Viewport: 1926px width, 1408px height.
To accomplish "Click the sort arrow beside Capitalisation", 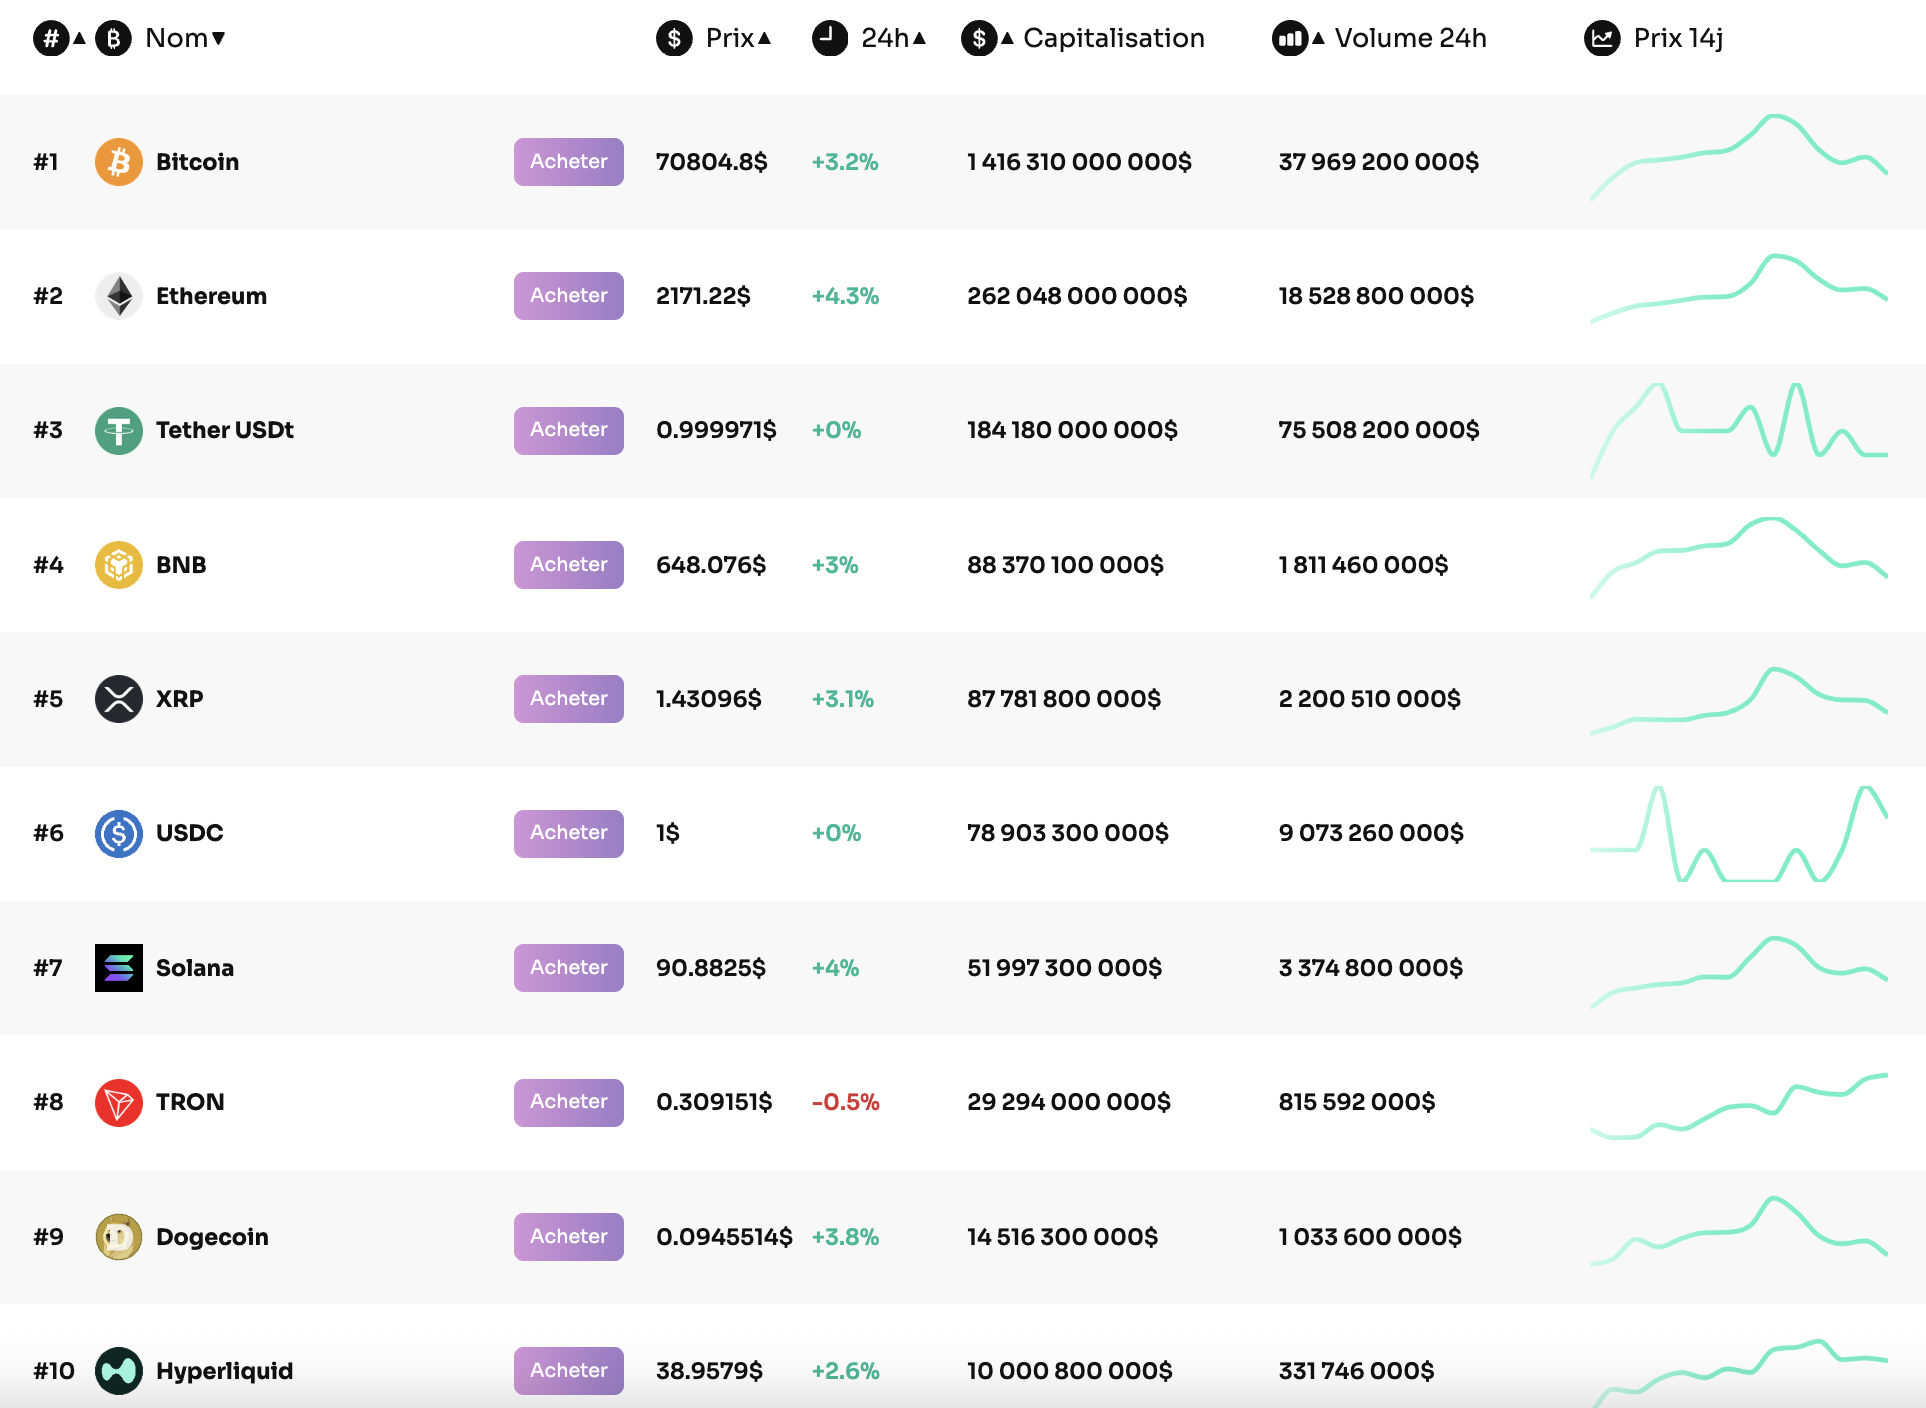I will tap(1006, 38).
